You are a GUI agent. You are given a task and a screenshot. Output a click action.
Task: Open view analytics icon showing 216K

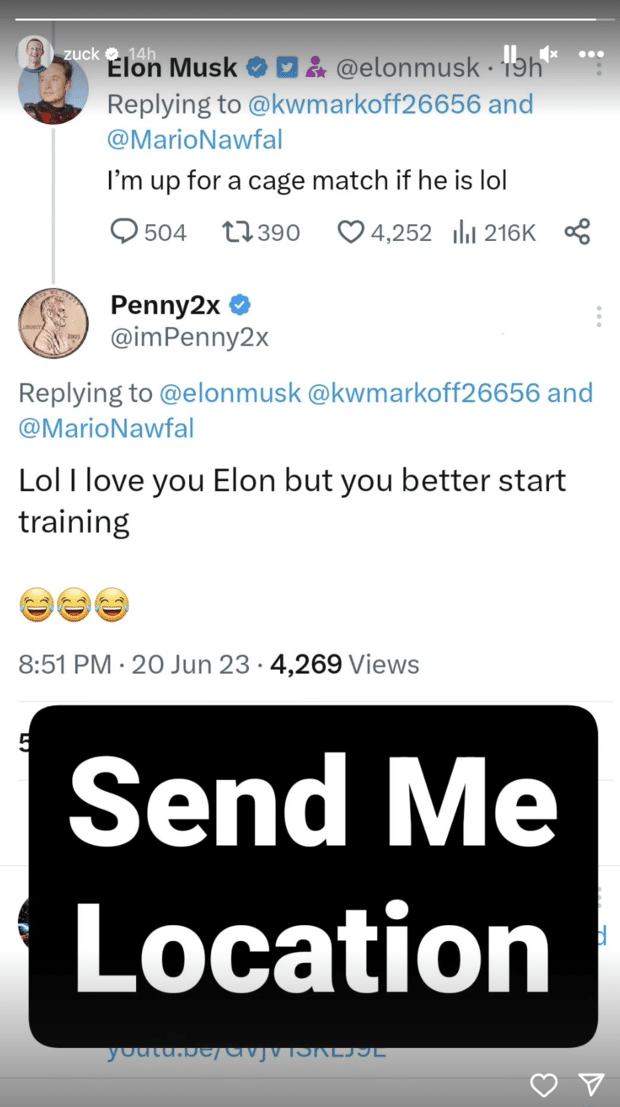coord(464,232)
